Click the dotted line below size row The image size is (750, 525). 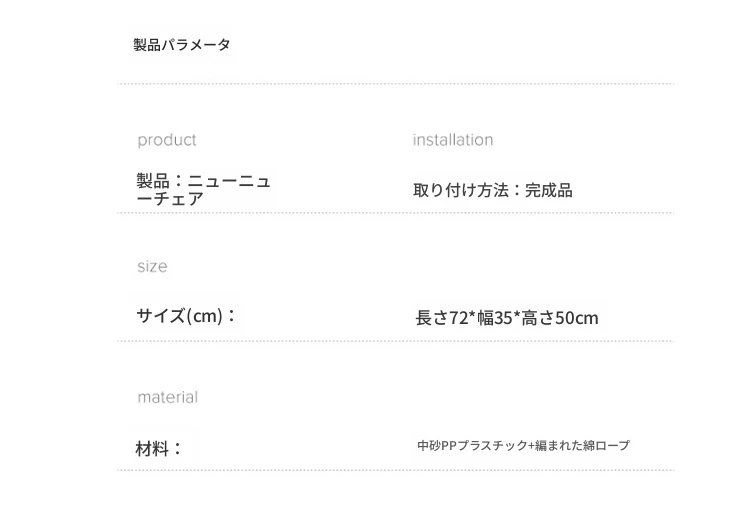(x=396, y=341)
